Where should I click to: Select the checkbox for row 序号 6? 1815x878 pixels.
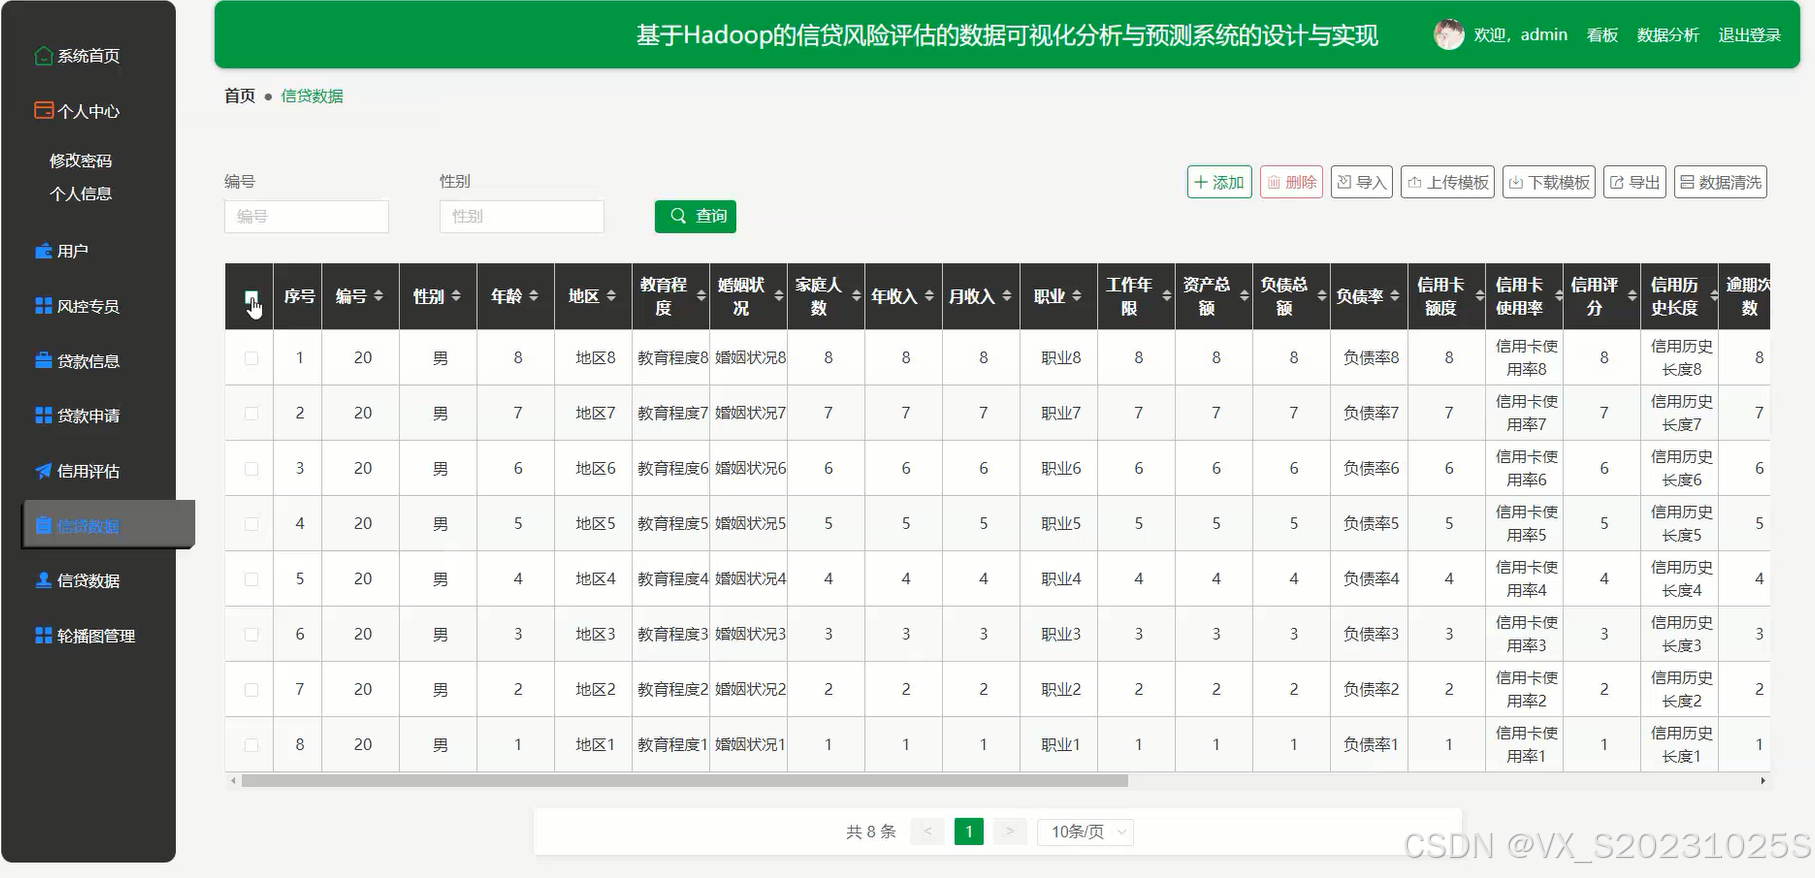click(x=251, y=634)
